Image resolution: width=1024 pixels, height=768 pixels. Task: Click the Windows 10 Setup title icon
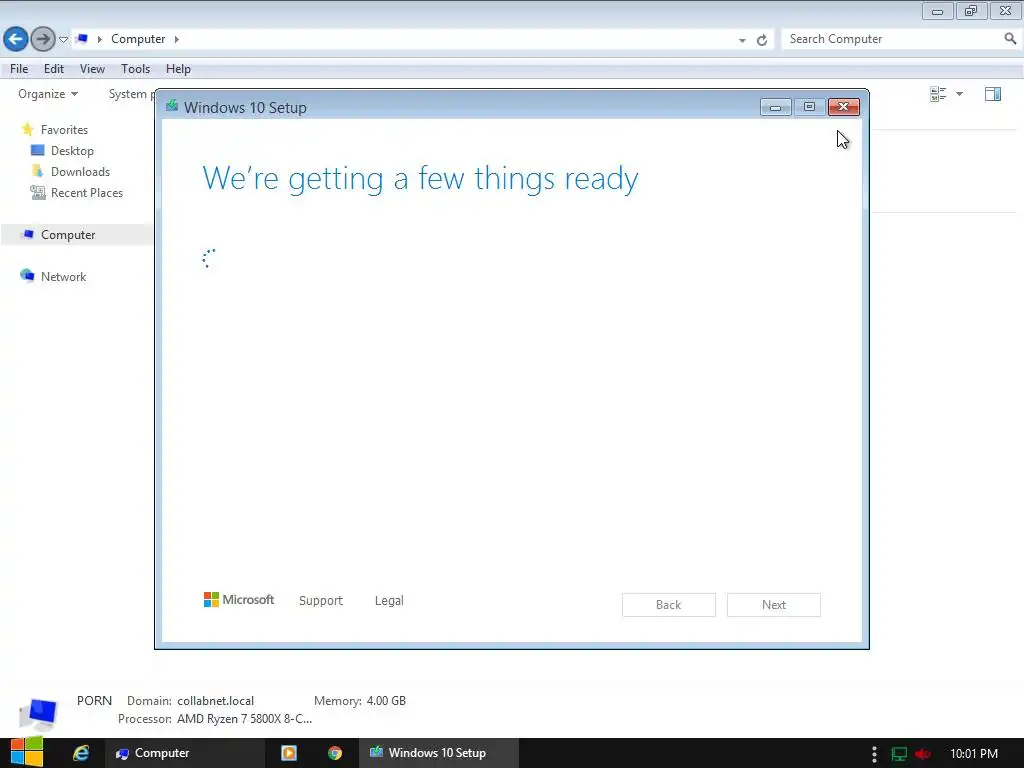pos(172,106)
